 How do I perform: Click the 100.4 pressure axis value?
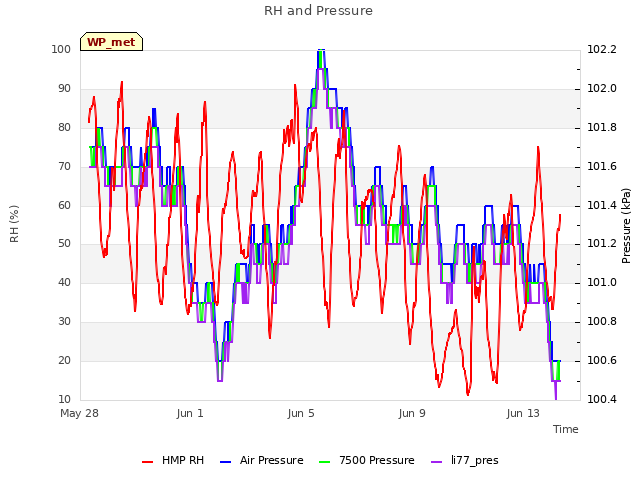point(602,399)
